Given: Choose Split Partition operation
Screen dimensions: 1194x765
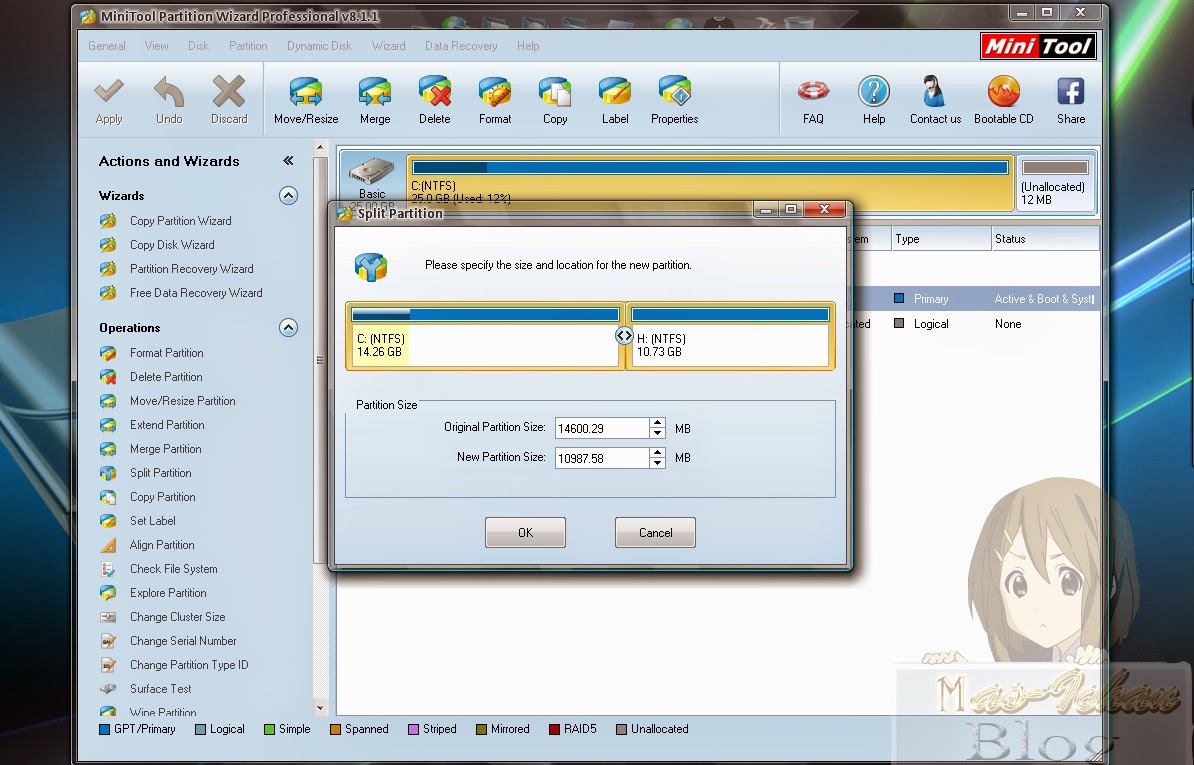Looking at the screenshot, I should [x=160, y=473].
